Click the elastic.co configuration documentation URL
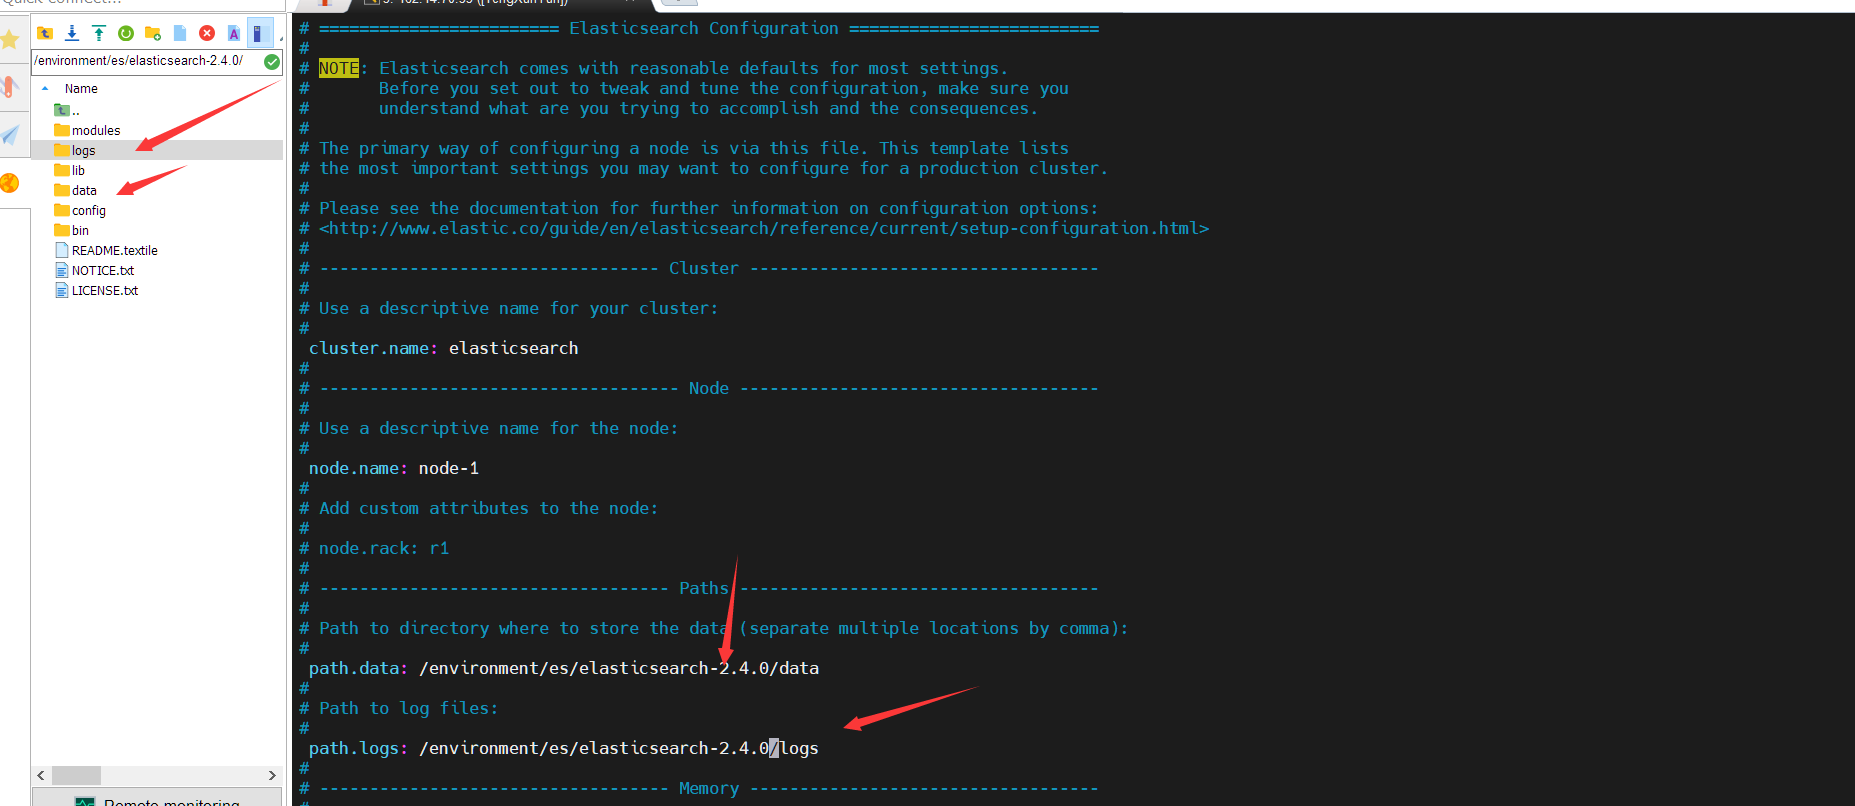 (764, 228)
